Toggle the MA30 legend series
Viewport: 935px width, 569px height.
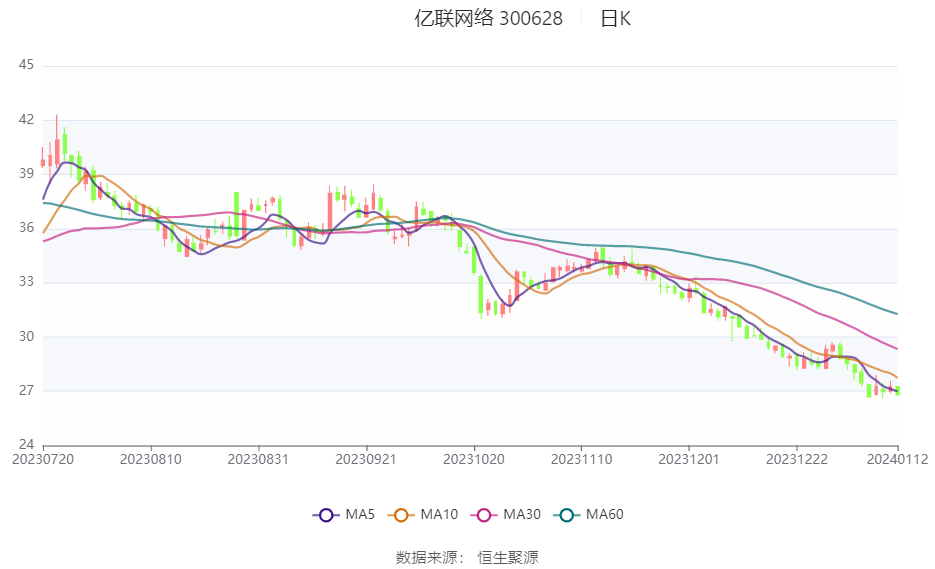pyautogui.click(x=506, y=515)
